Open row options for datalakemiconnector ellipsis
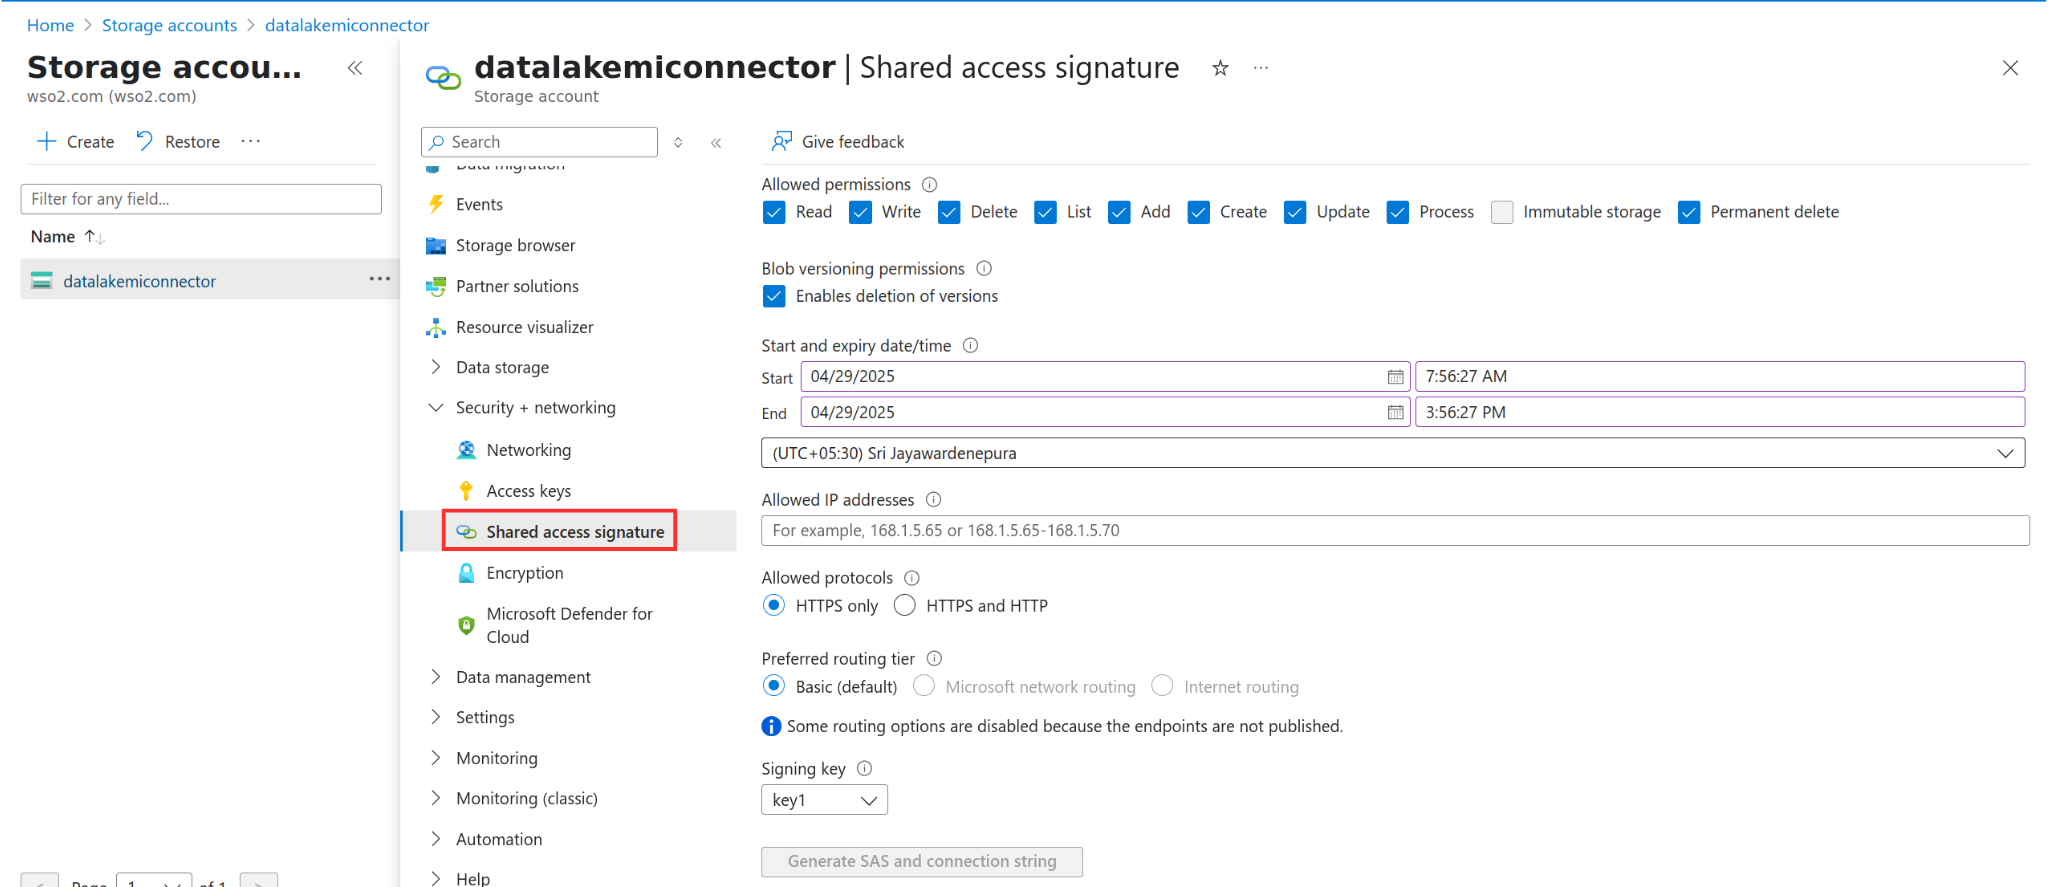 coord(380,279)
